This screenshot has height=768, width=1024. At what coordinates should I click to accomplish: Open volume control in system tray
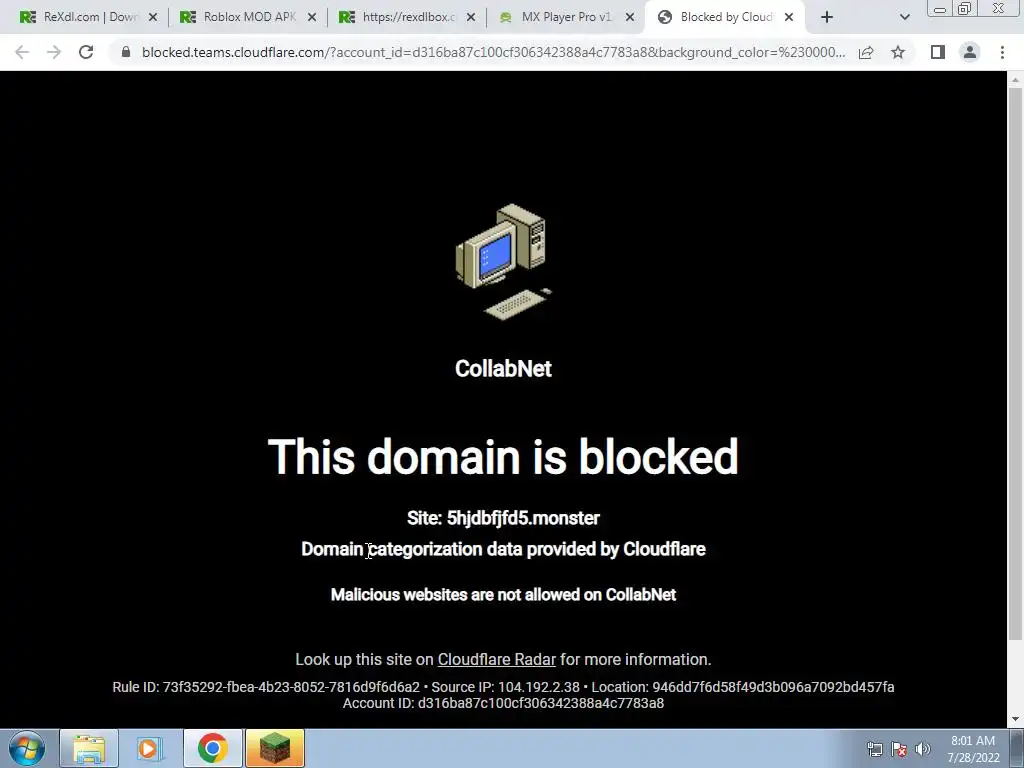point(923,749)
